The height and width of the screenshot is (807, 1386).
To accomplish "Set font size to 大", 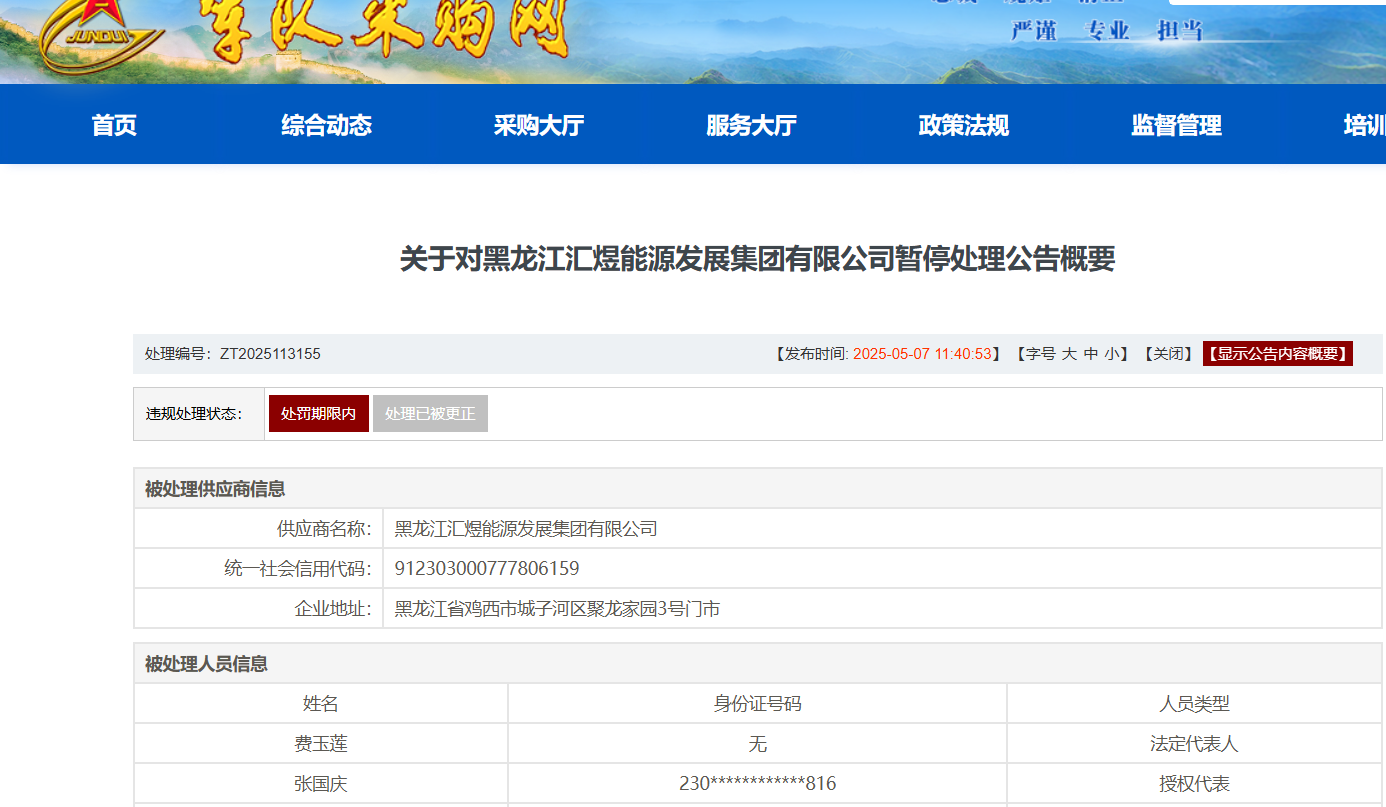I will pyautogui.click(x=1069, y=354).
